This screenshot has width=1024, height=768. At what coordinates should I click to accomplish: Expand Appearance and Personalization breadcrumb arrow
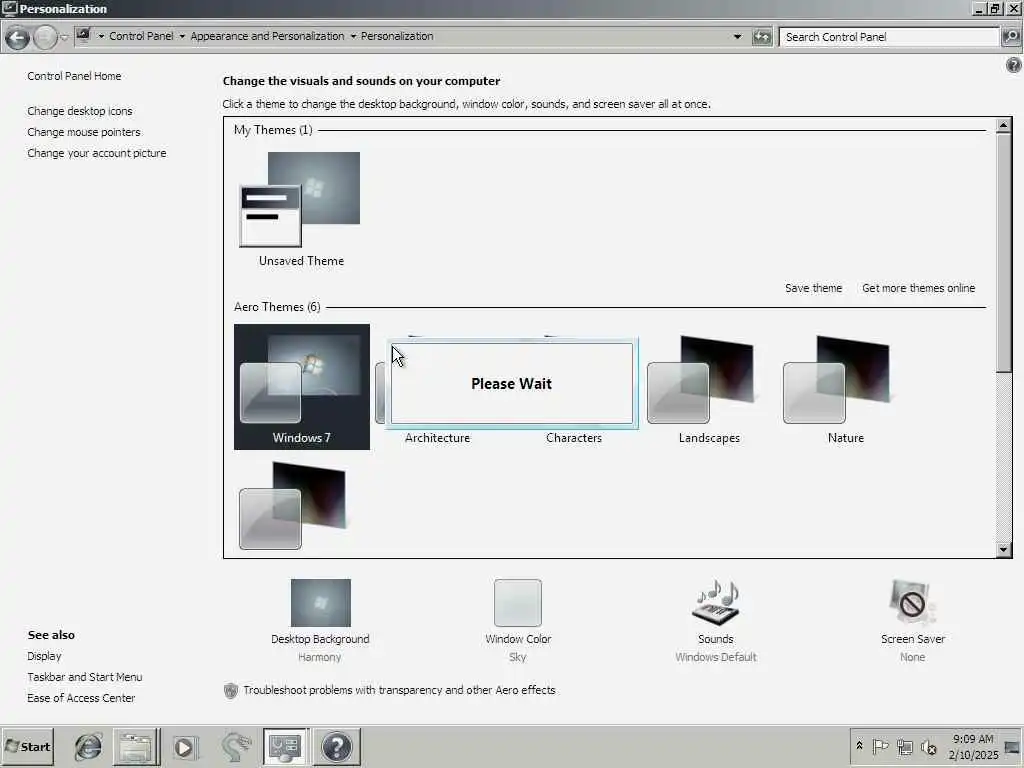click(x=353, y=37)
